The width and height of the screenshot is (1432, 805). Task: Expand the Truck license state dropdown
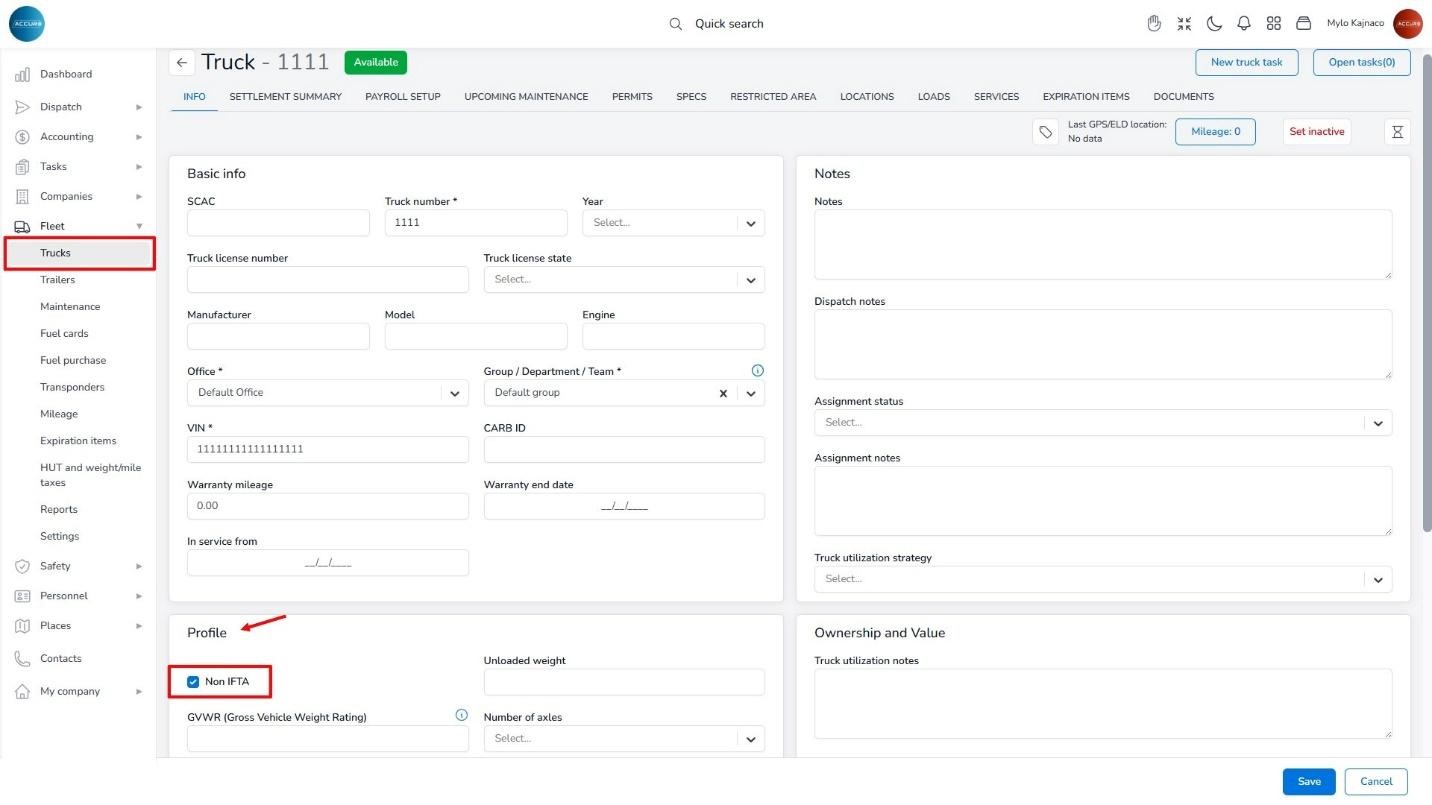coord(750,280)
